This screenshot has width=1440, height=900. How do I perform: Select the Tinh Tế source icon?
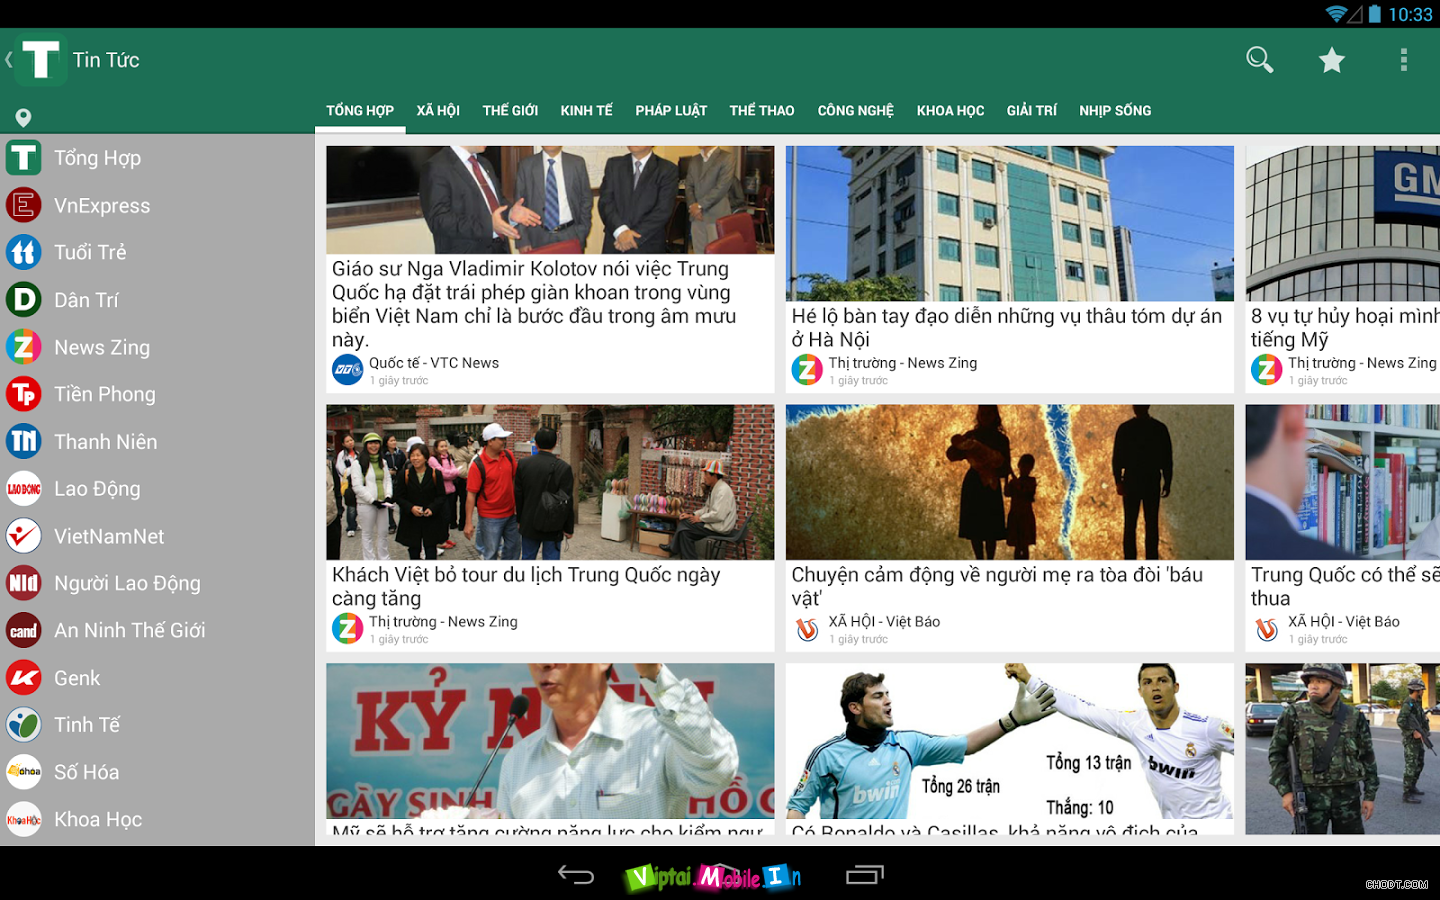[24, 725]
